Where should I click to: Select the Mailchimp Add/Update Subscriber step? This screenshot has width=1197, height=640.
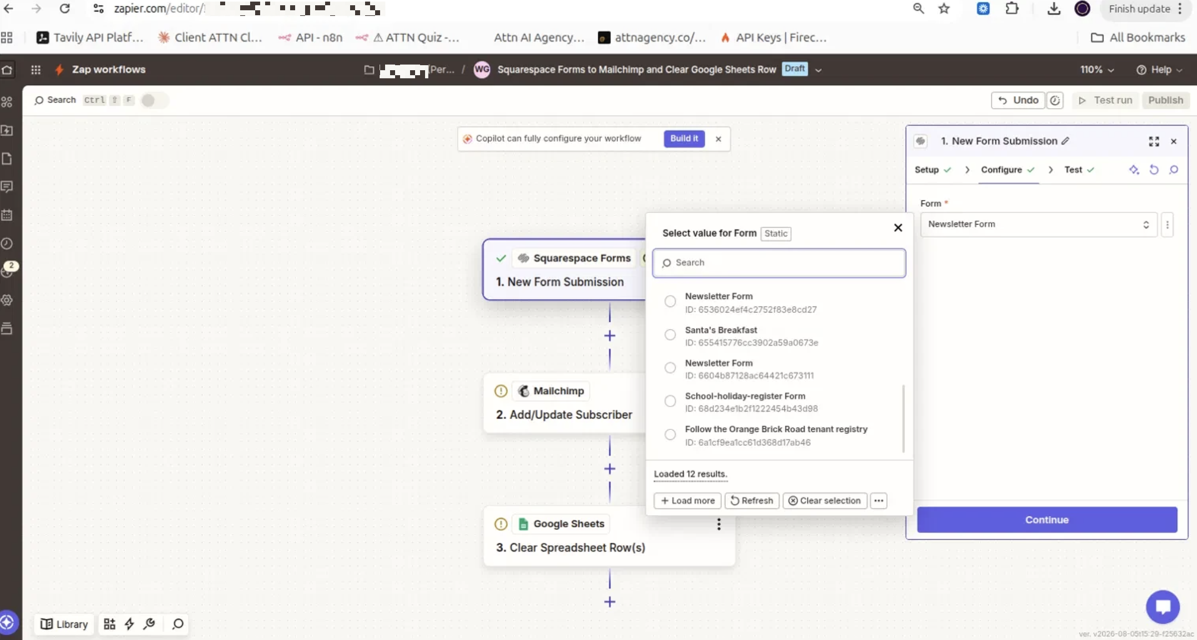(x=565, y=403)
